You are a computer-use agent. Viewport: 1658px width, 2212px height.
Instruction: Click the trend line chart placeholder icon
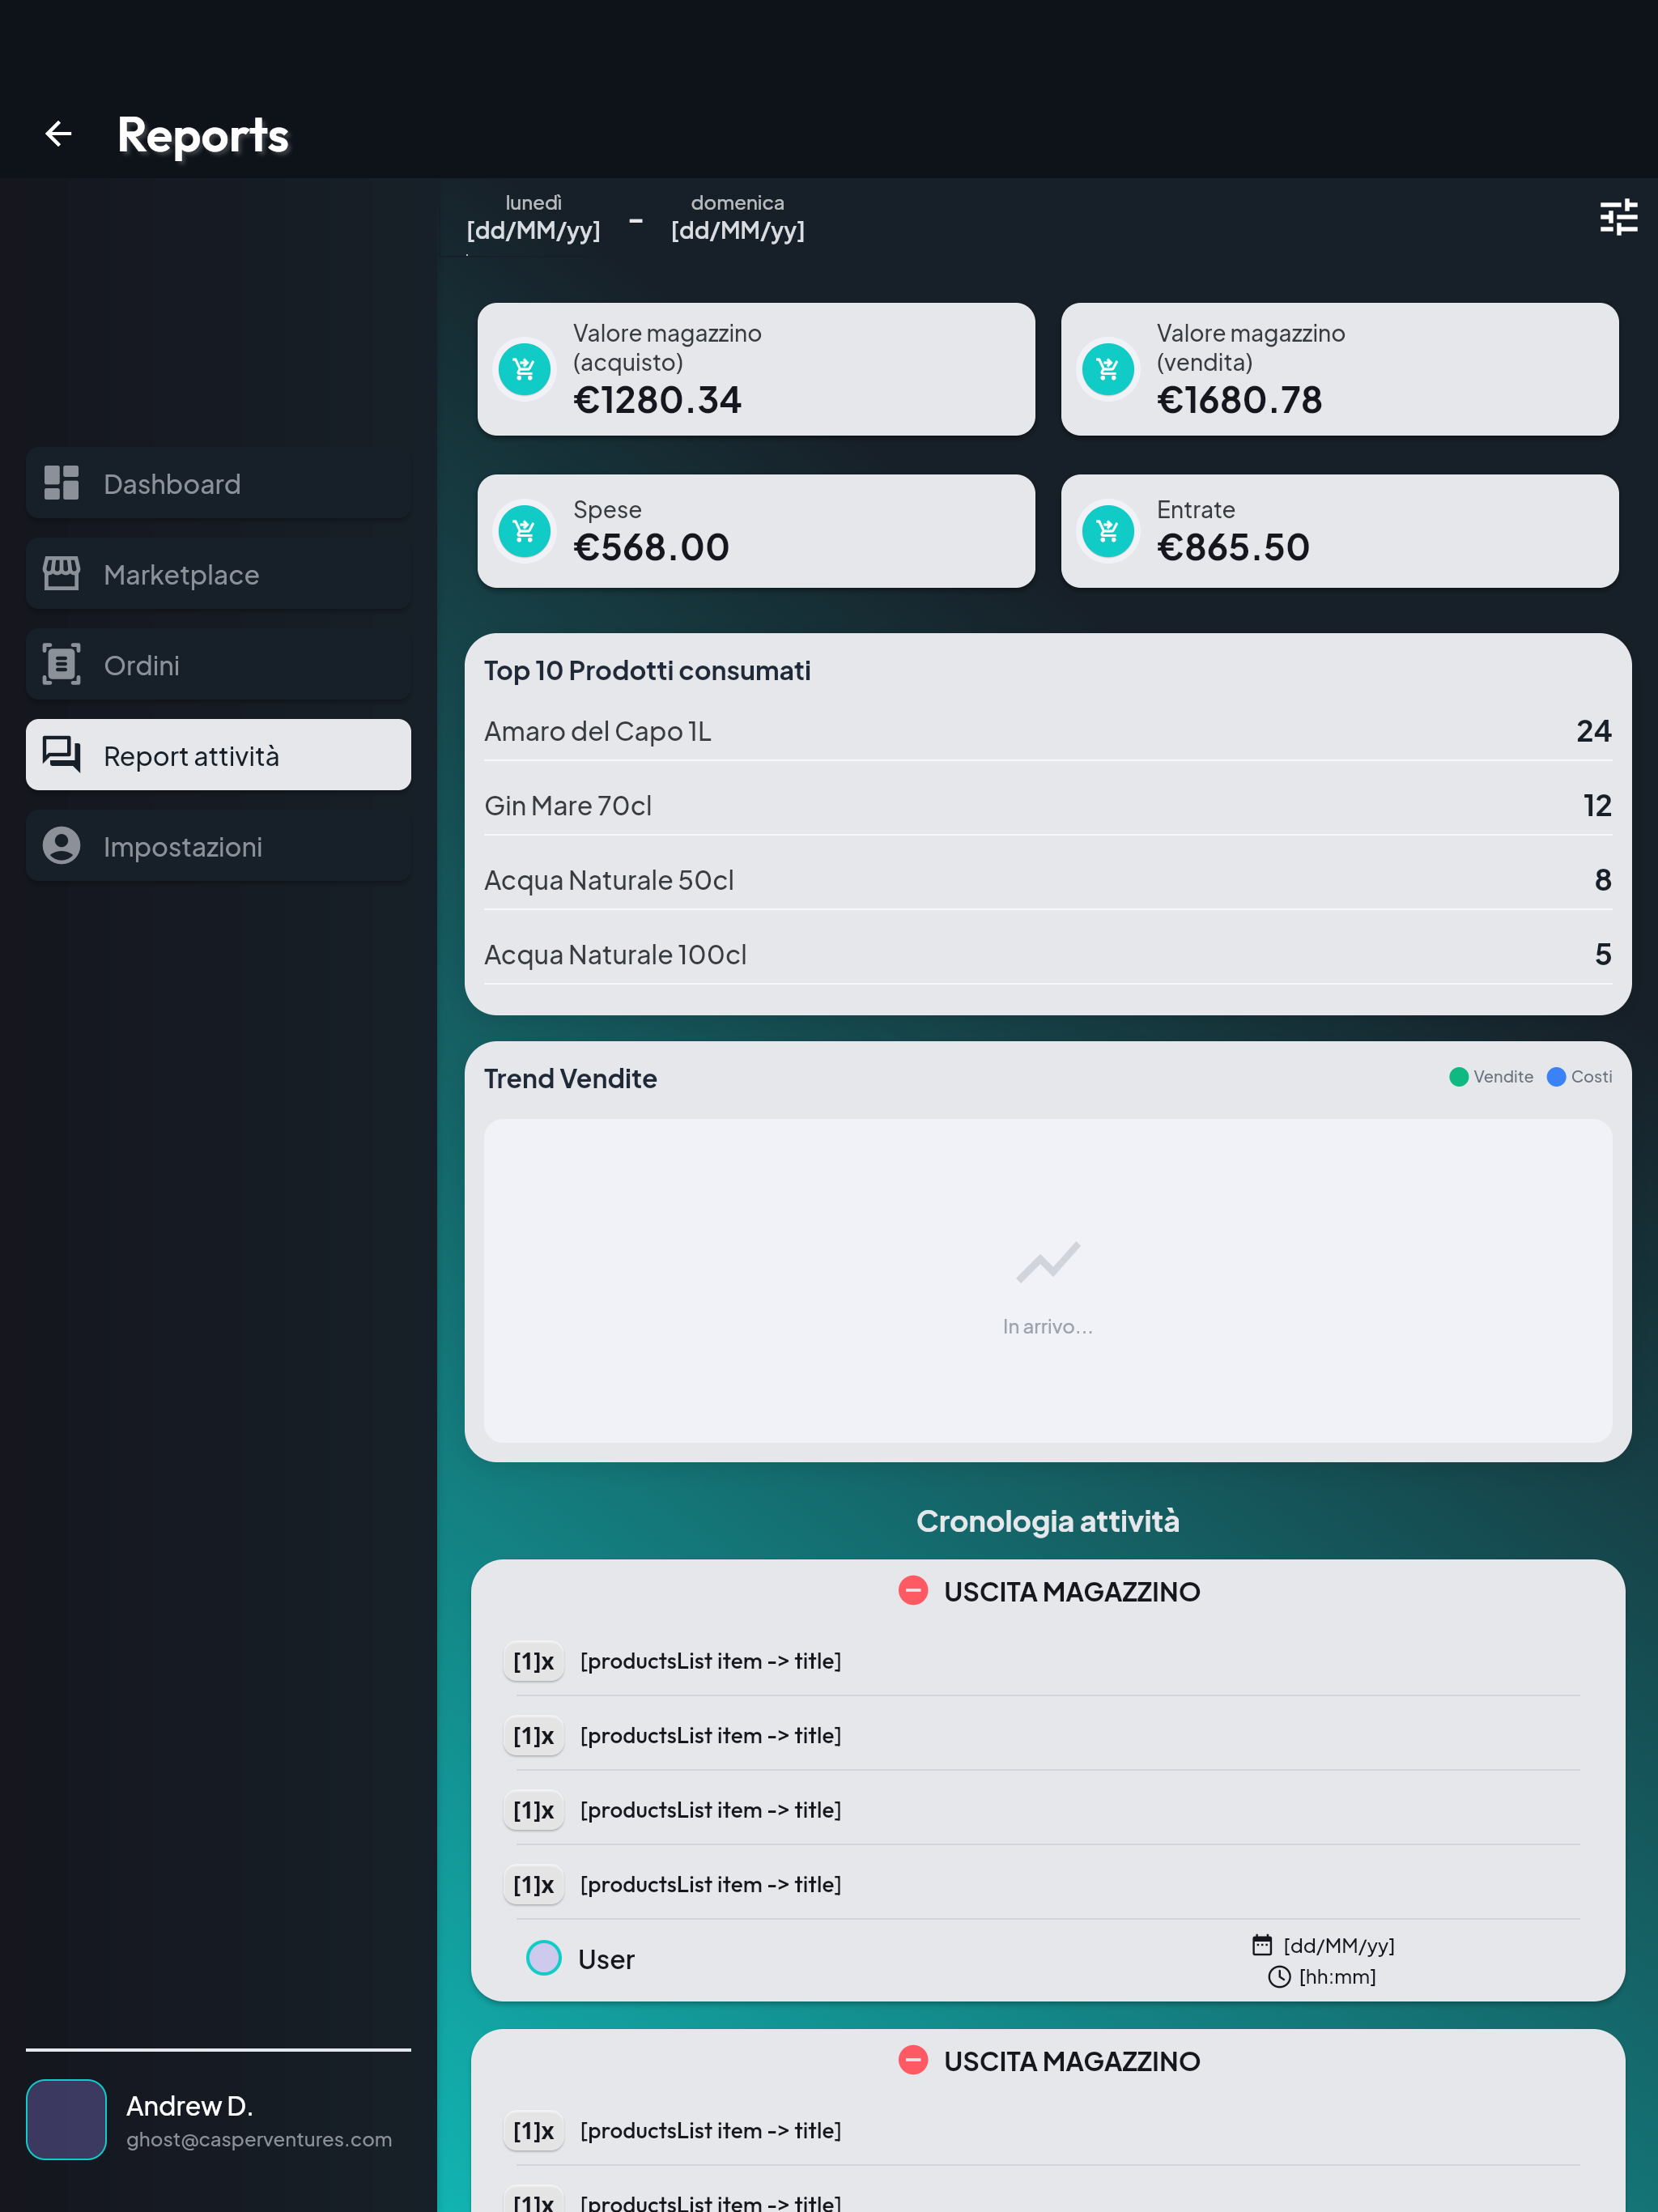[1048, 1262]
